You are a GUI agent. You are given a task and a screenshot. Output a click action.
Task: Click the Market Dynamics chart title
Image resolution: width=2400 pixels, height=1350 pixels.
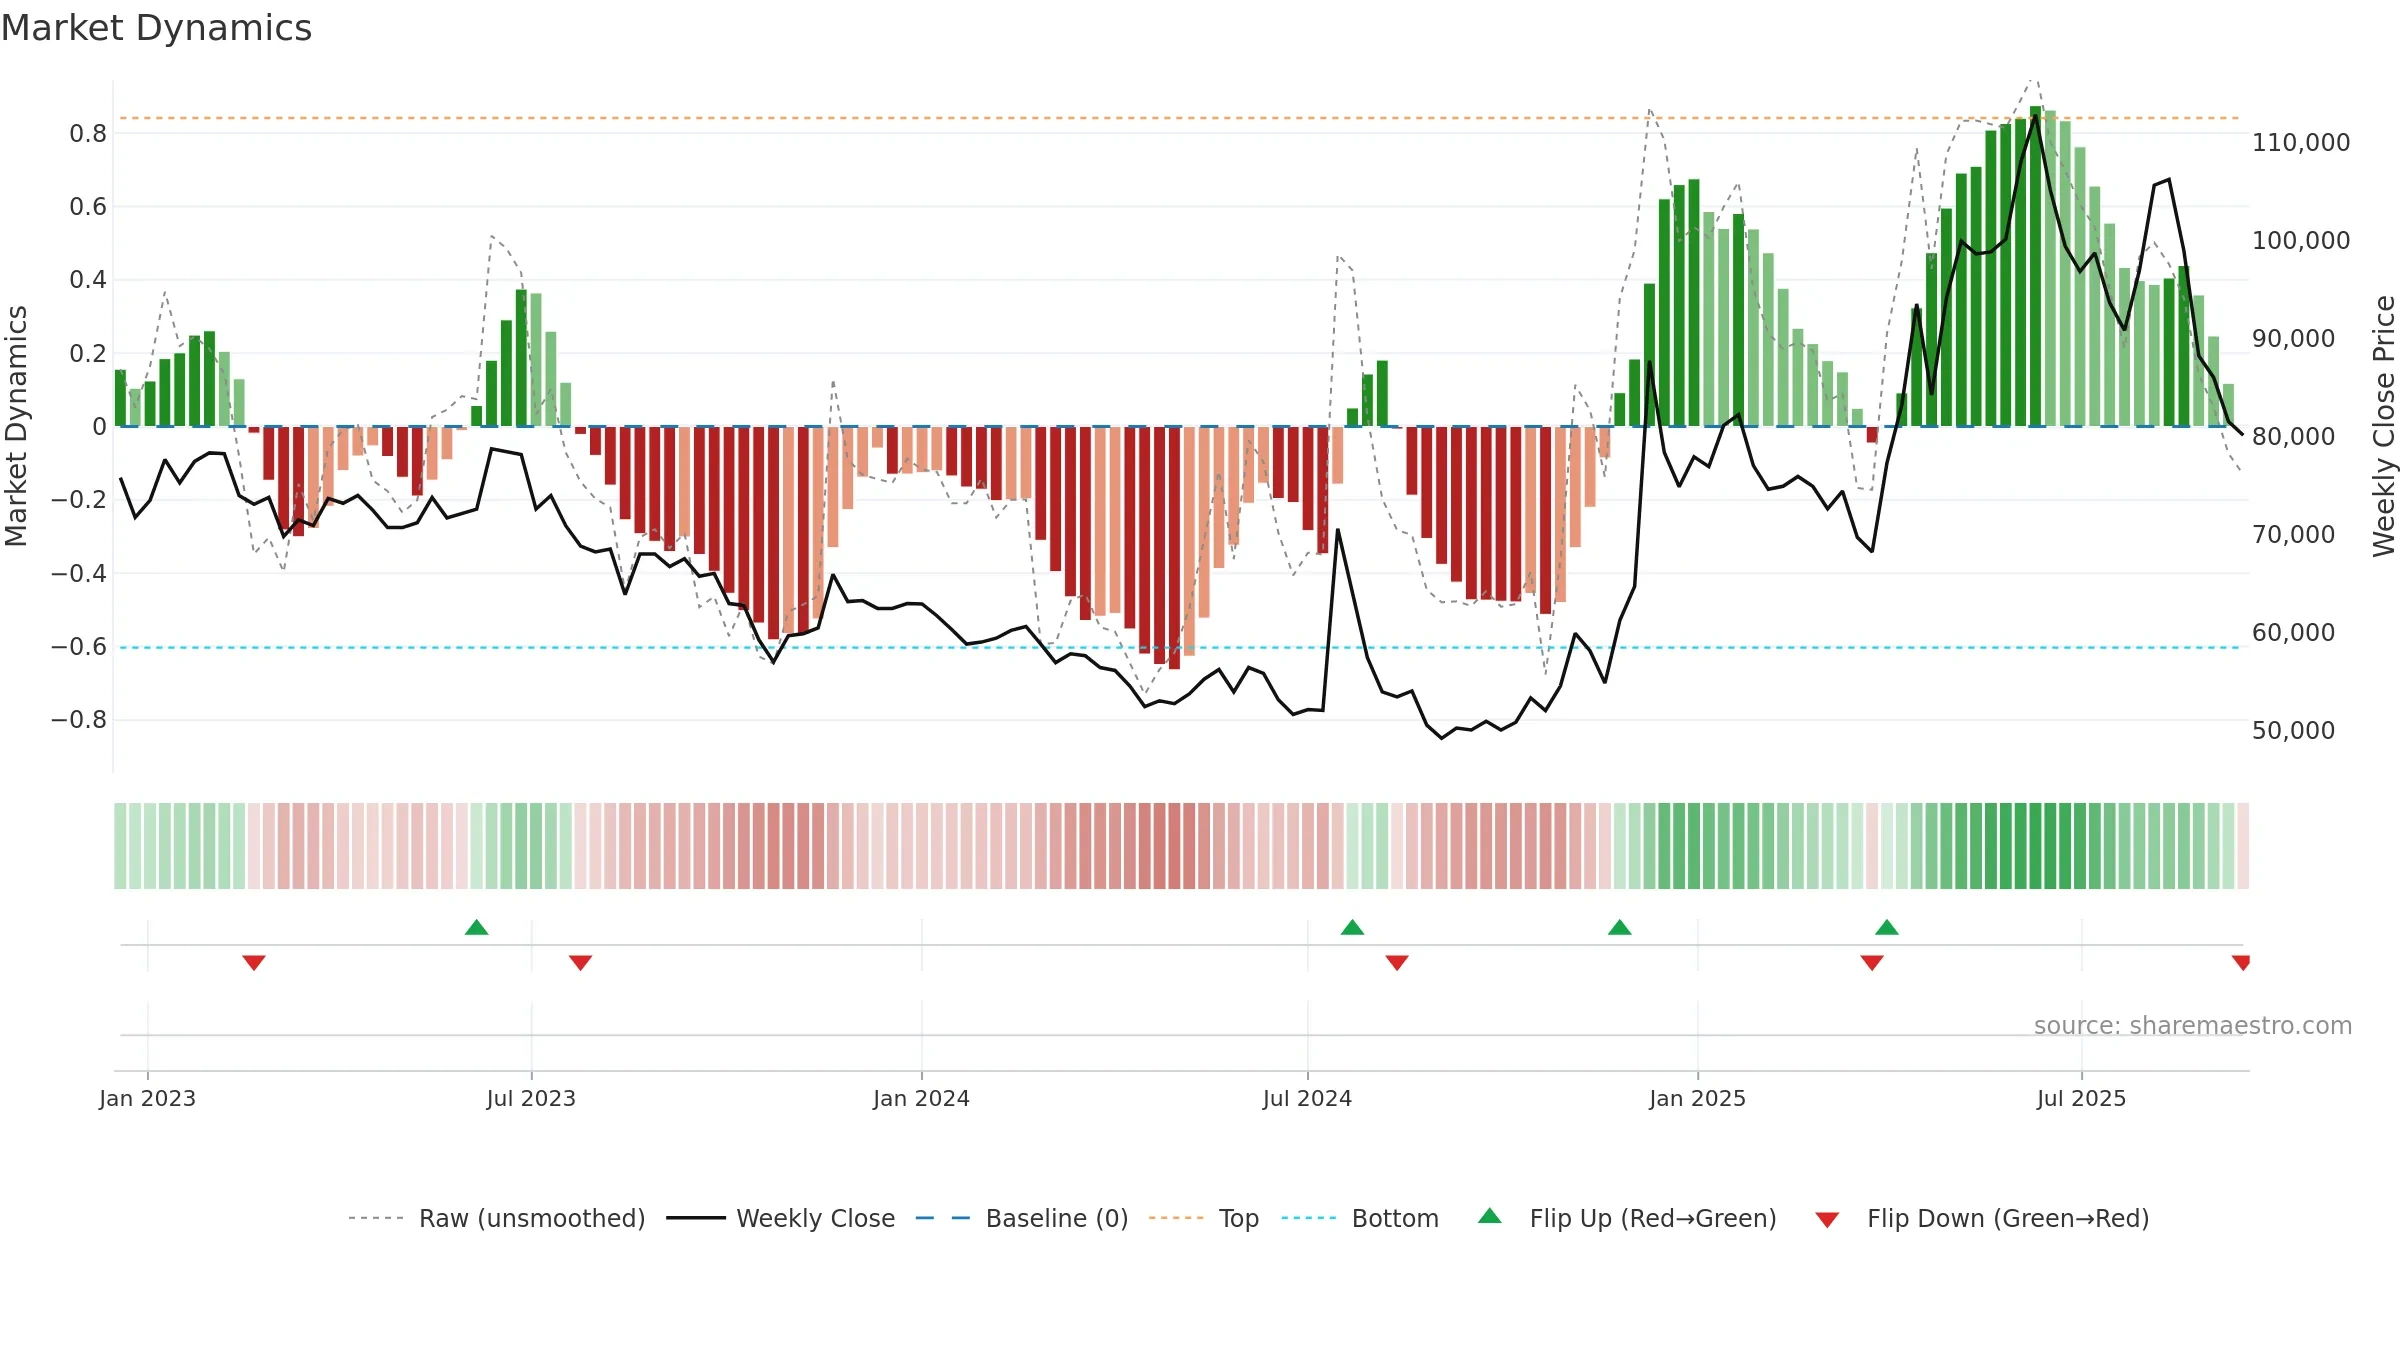tap(156, 28)
